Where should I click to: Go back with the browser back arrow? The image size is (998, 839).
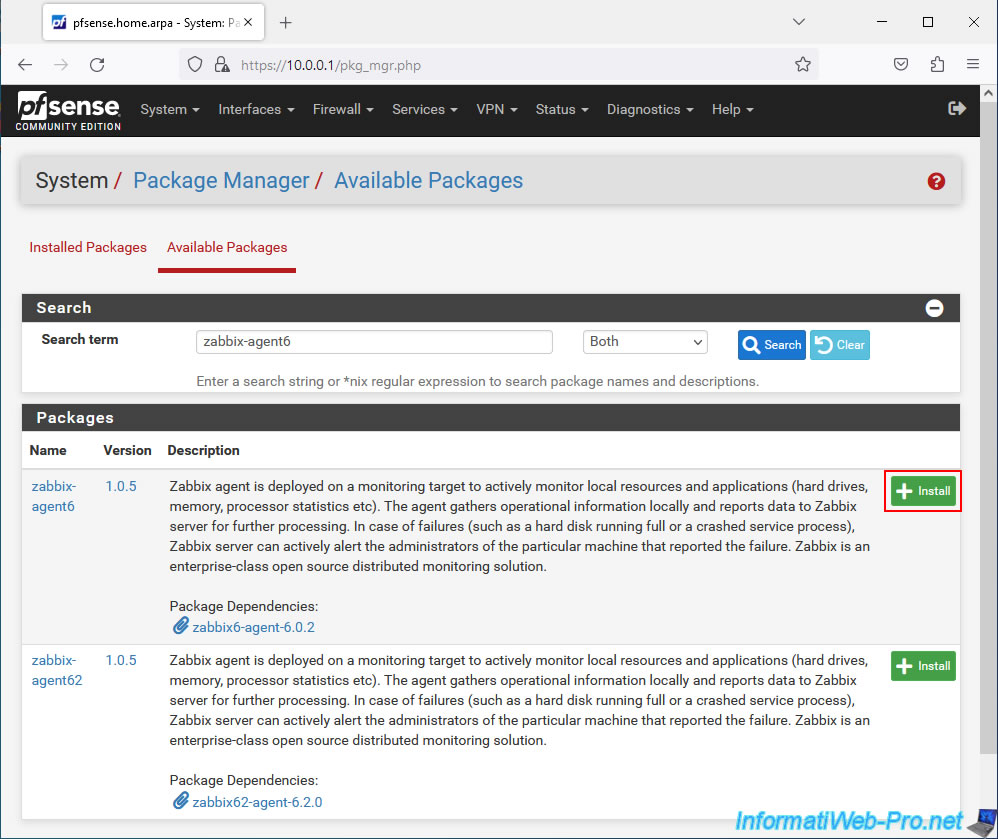[x=25, y=65]
